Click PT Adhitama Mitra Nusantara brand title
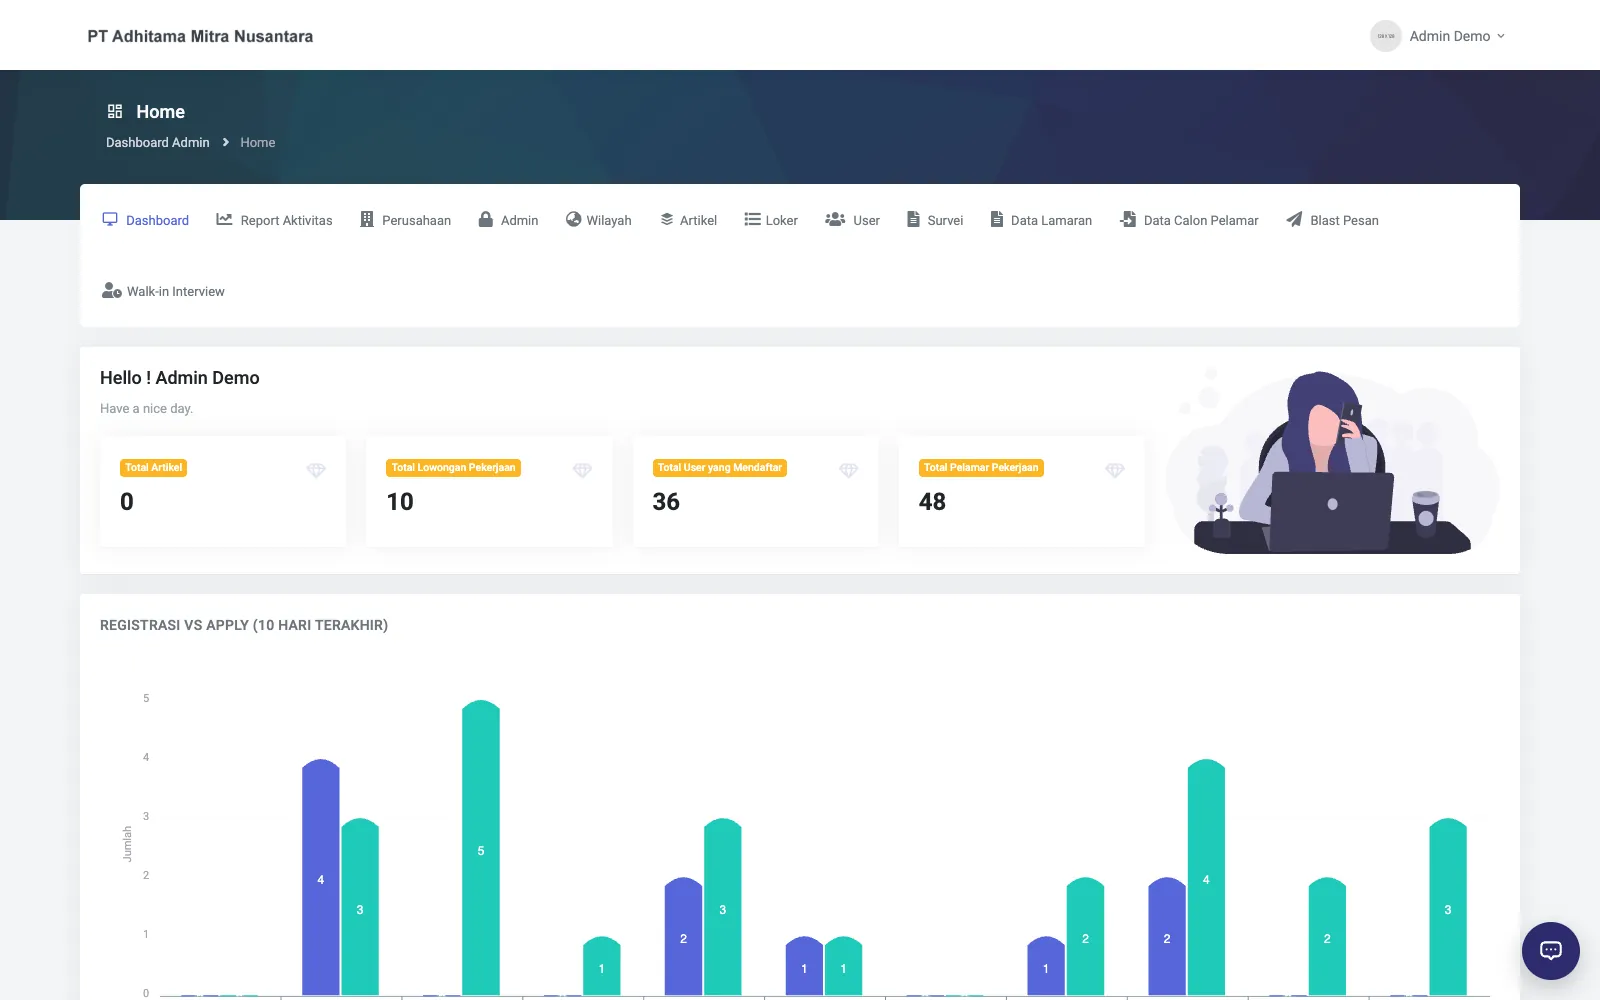 point(200,36)
